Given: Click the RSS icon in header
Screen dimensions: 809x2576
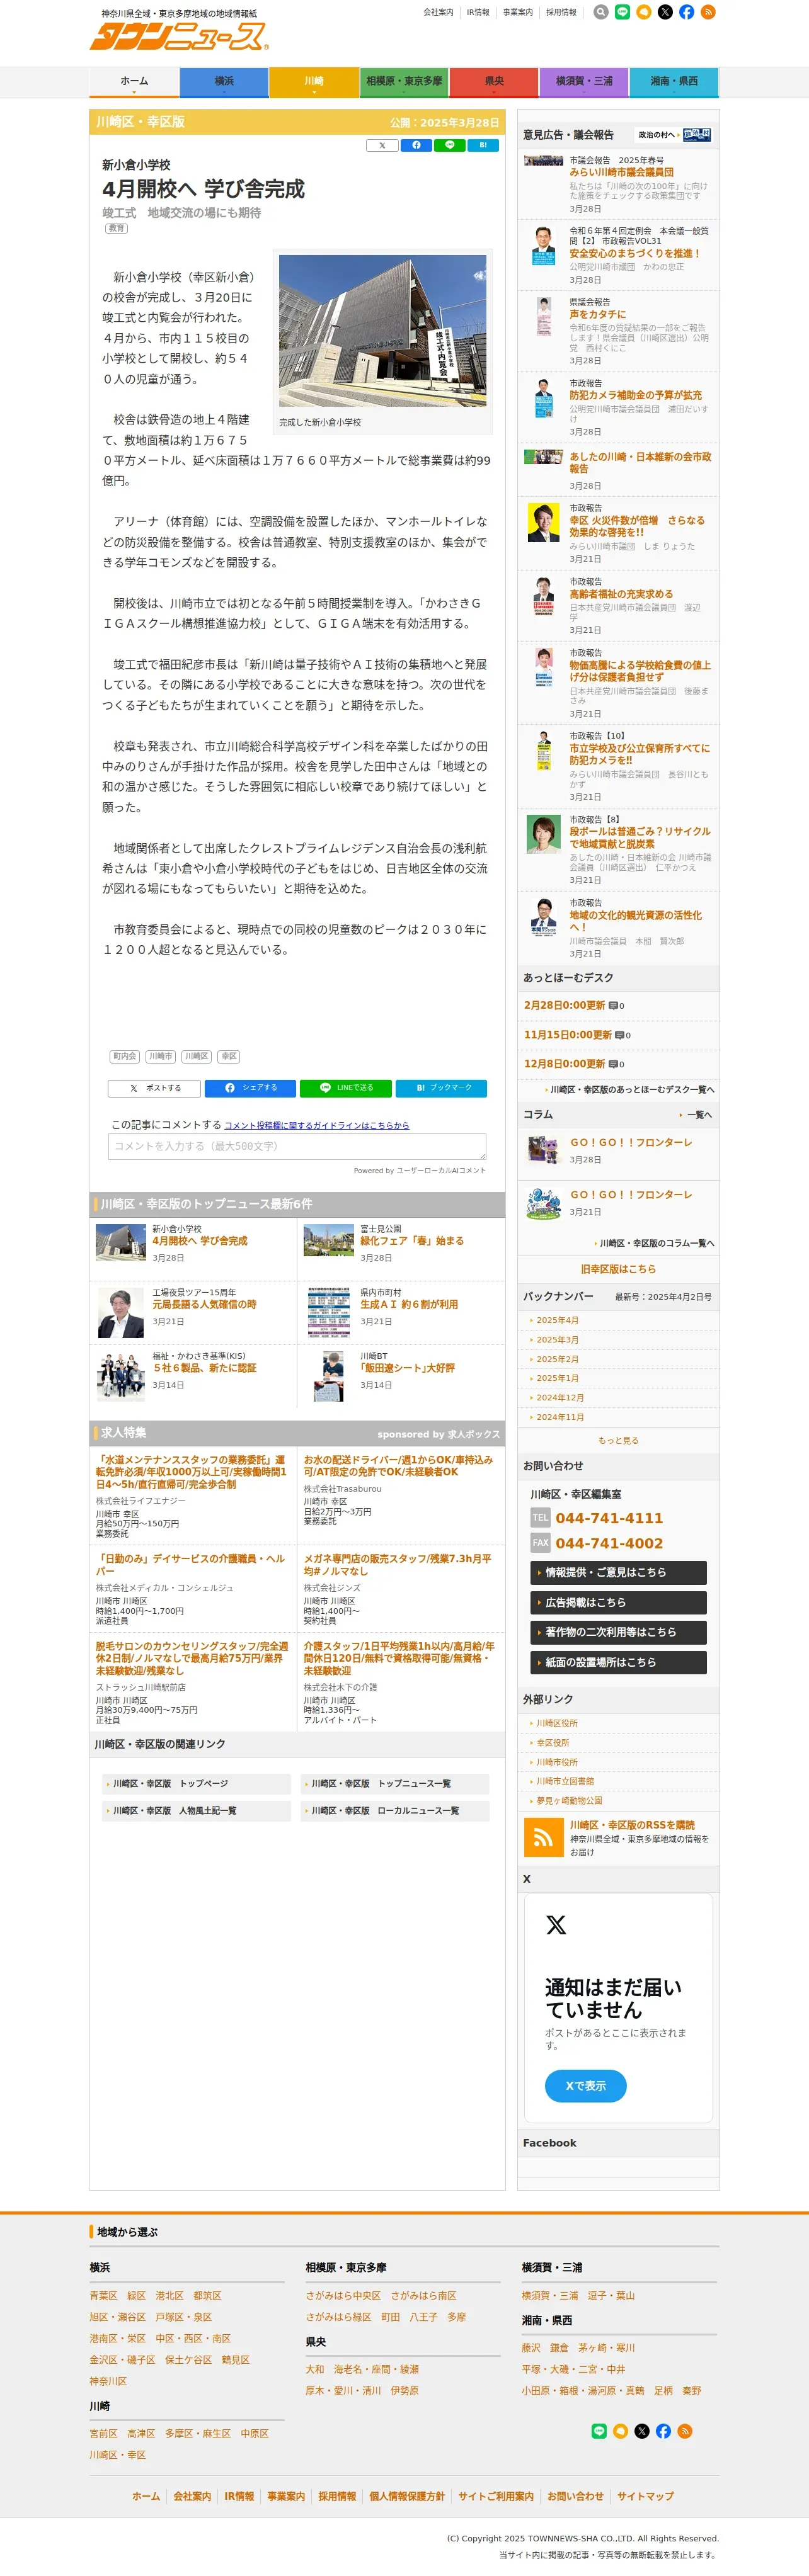Looking at the screenshot, I should 708,12.
